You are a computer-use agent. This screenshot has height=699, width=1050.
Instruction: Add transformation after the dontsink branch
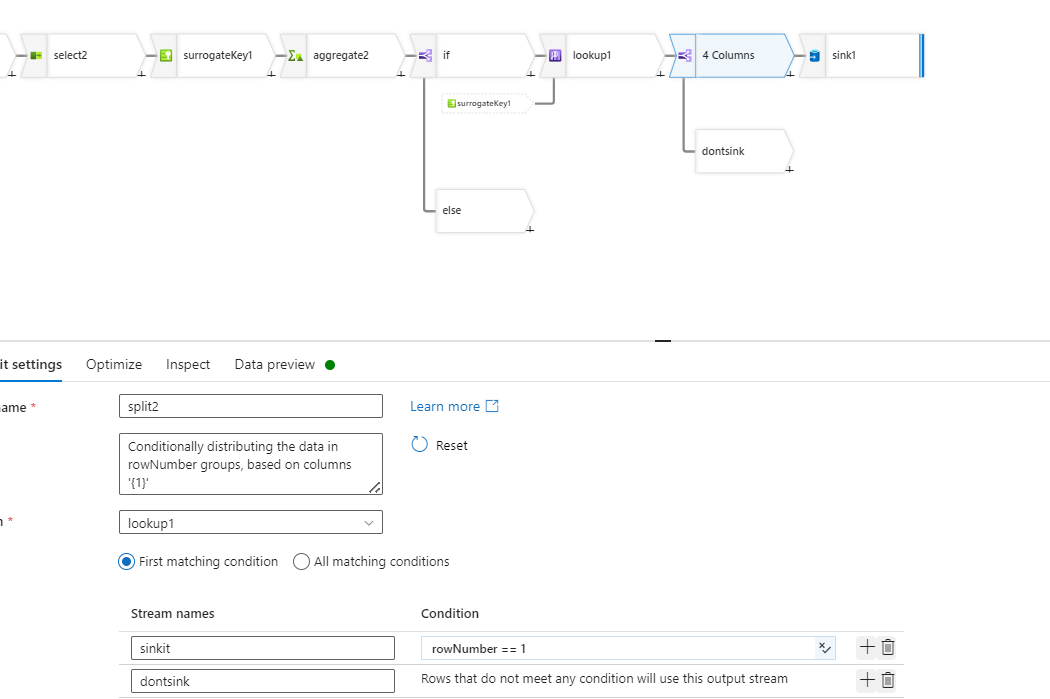pyautogui.click(x=789, y=169)
